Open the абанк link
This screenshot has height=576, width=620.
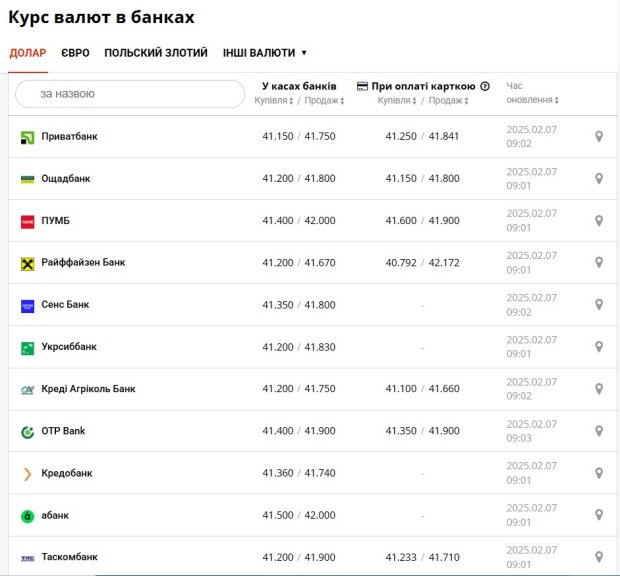tap(55, 515)
